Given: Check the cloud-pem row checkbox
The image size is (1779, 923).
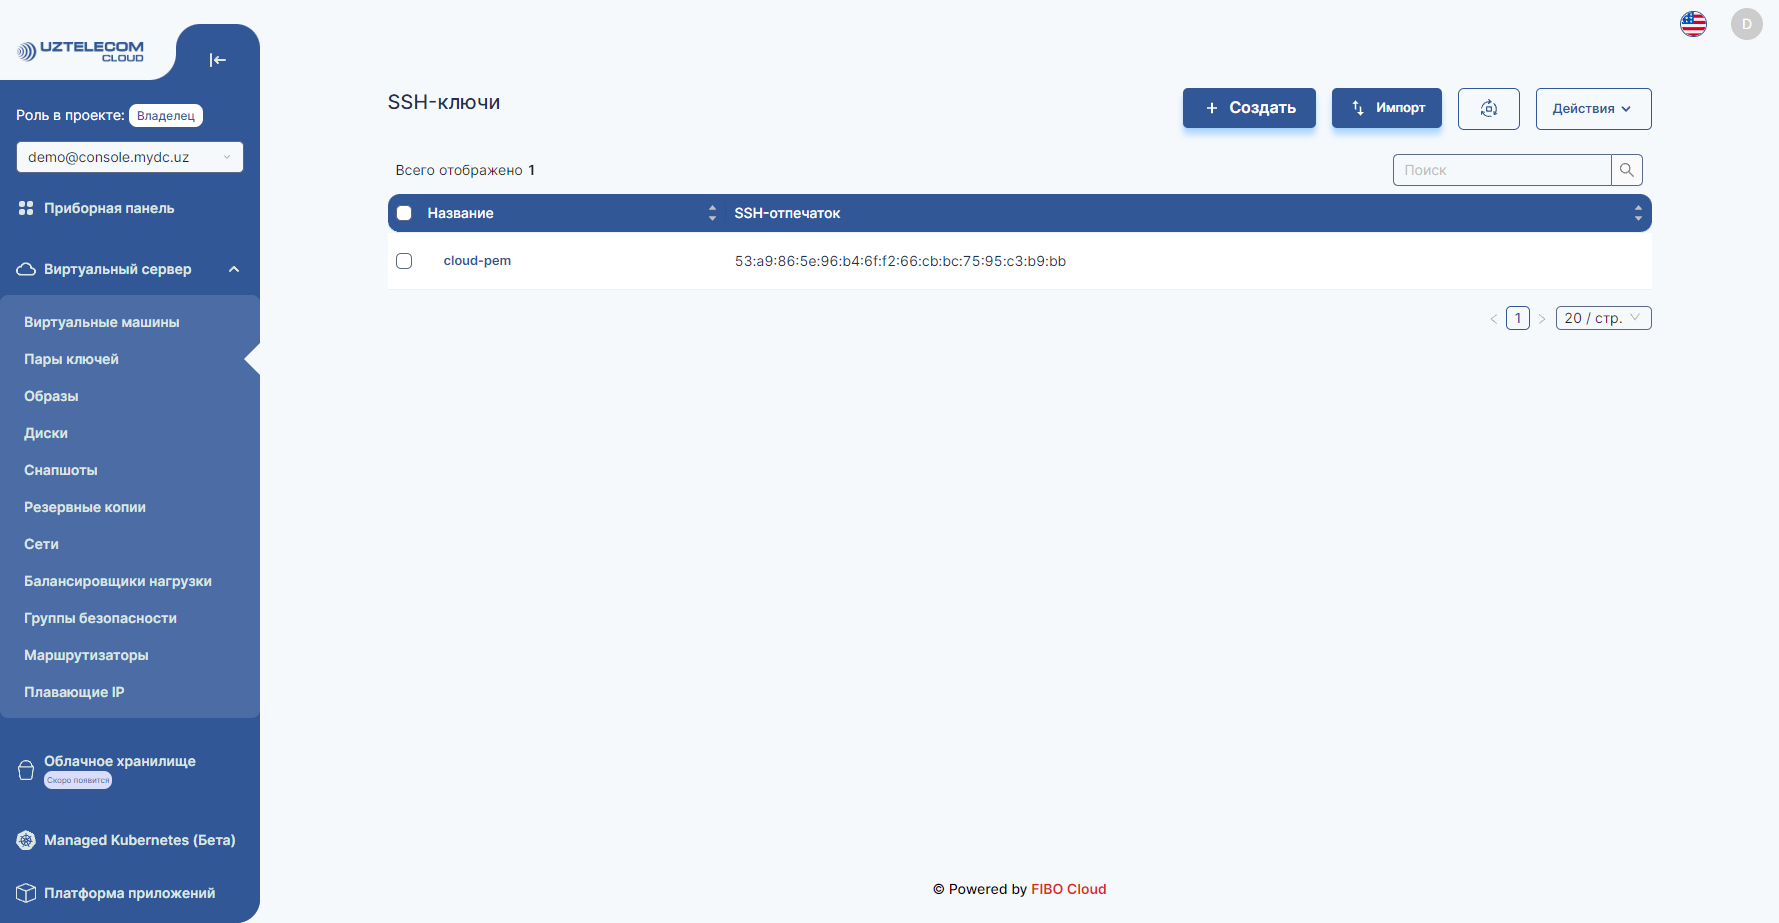Looking at the screenshot, I should (404, 260).
